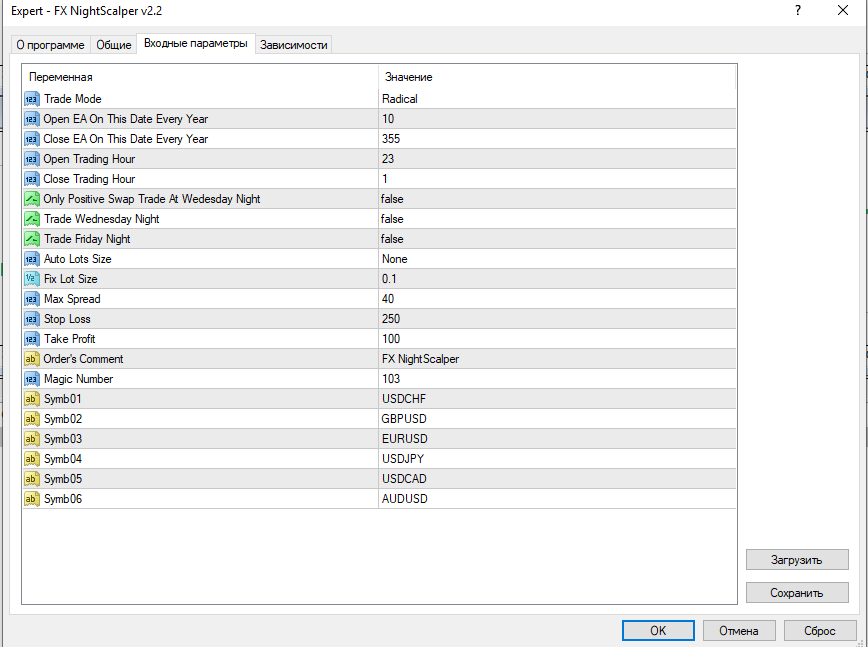Click the Max Spread row icon
This screenshot has width=868, height=647.
coord(32,299)
